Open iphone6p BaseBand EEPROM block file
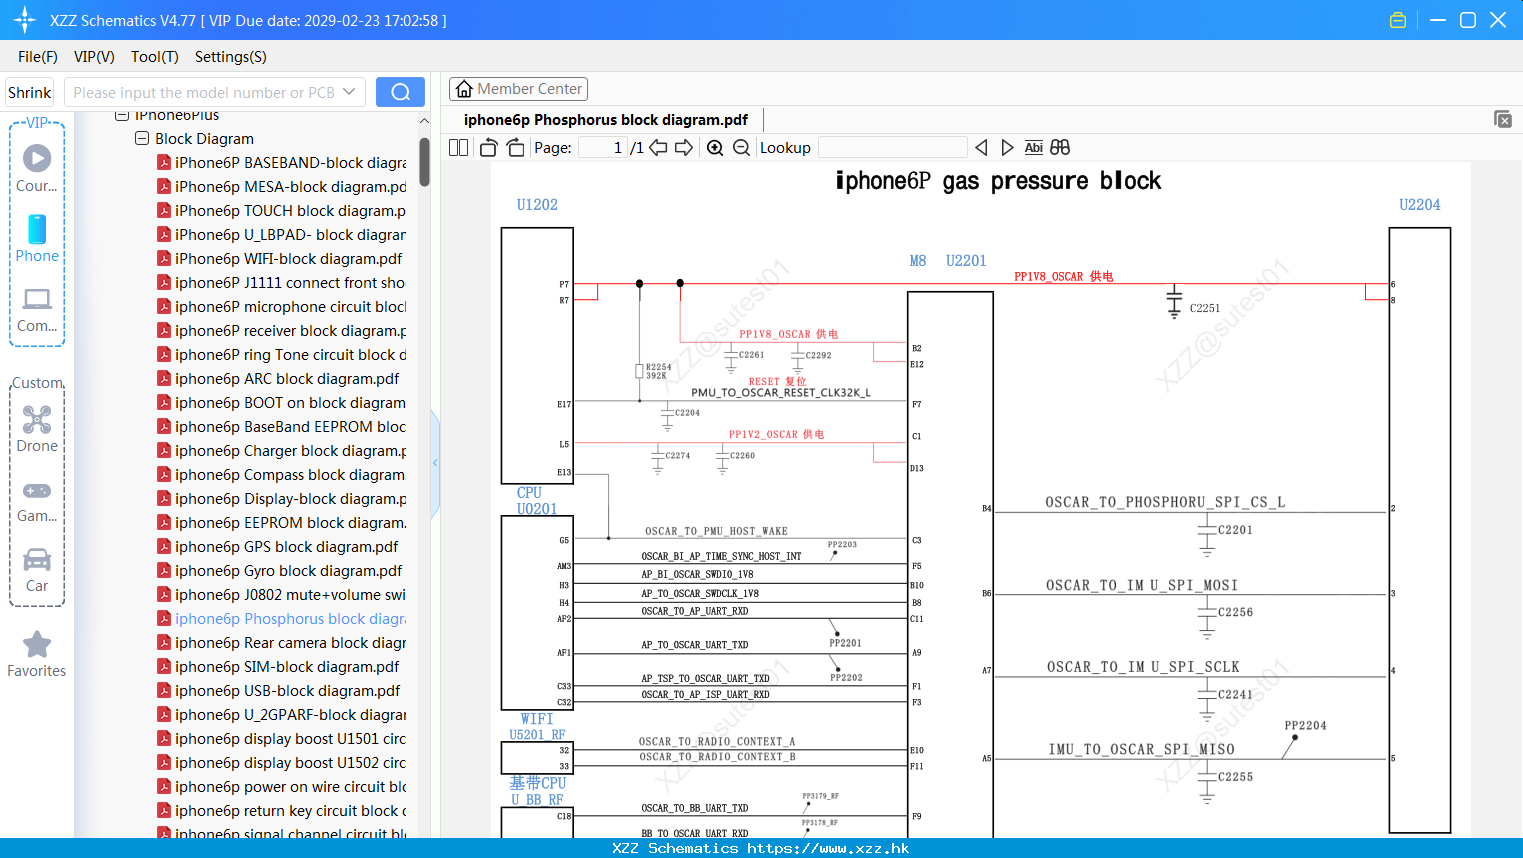 282,427
